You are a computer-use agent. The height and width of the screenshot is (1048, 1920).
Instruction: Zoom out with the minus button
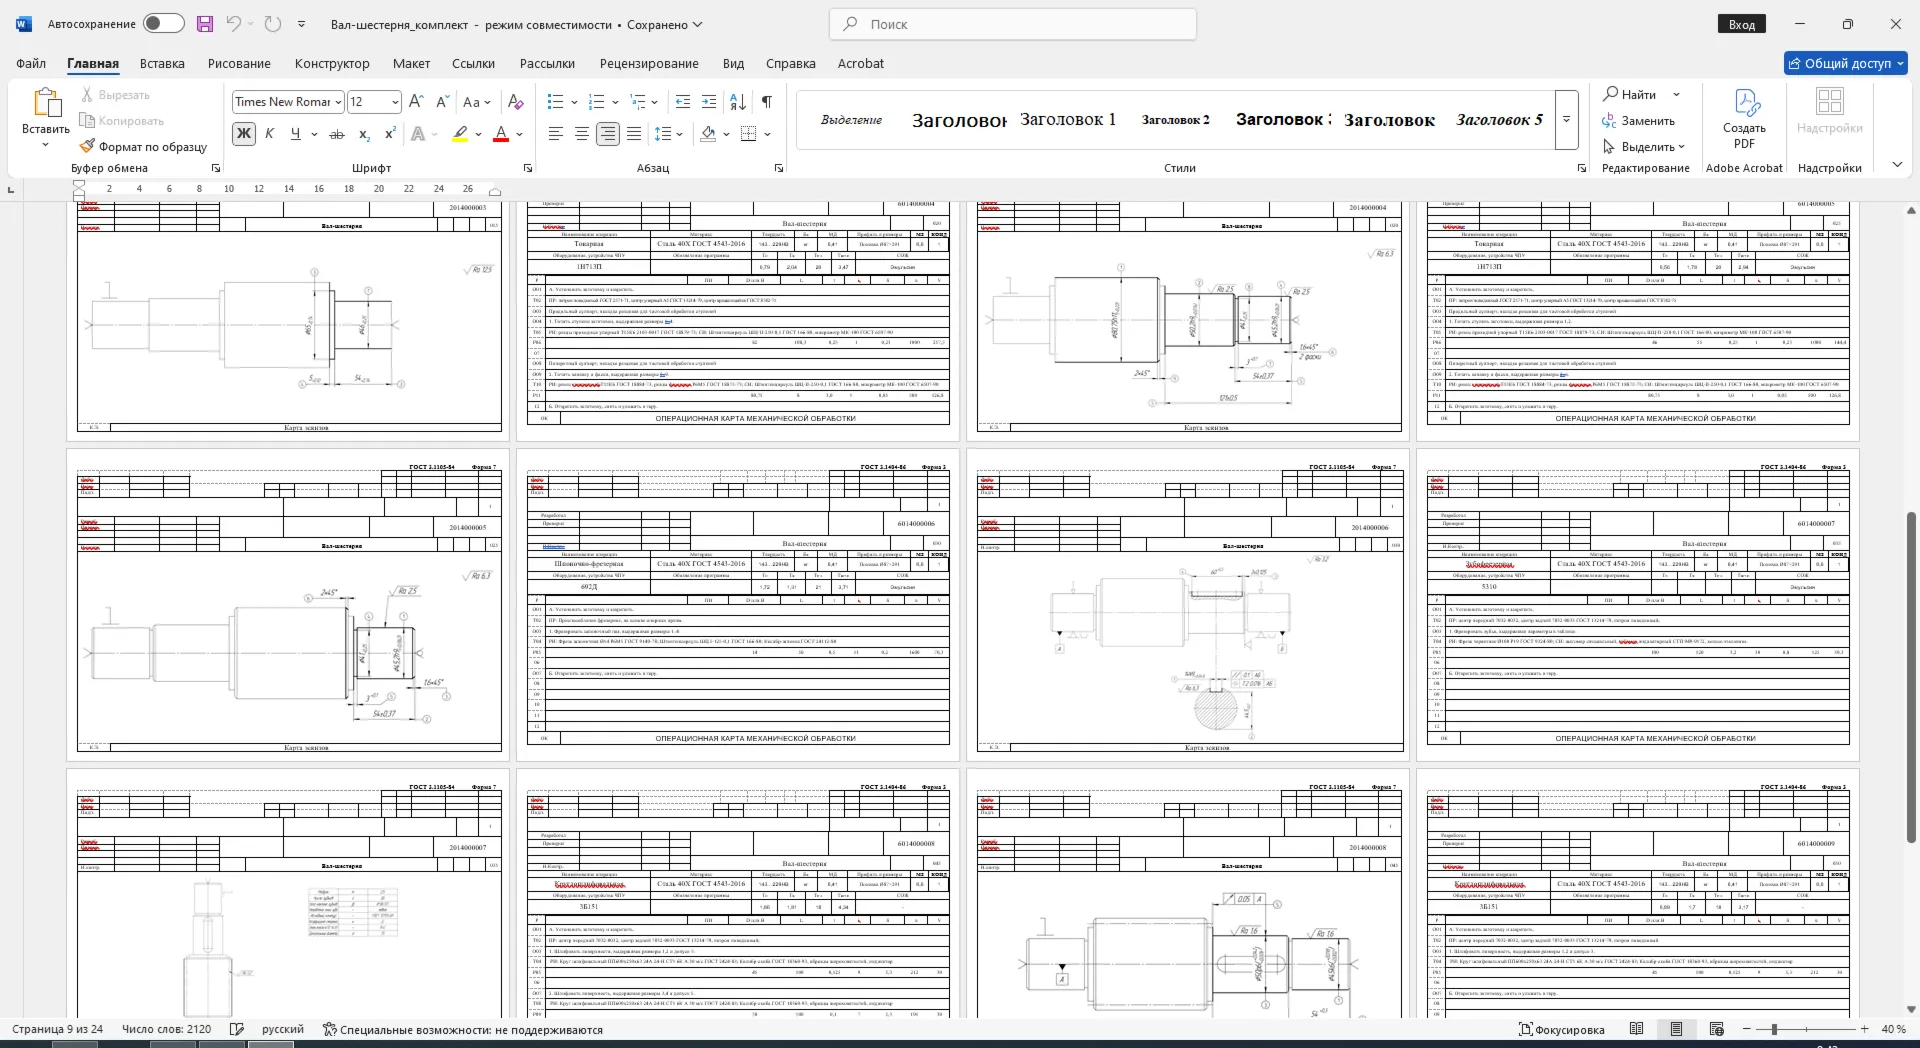click(x=1747, y=1029)
